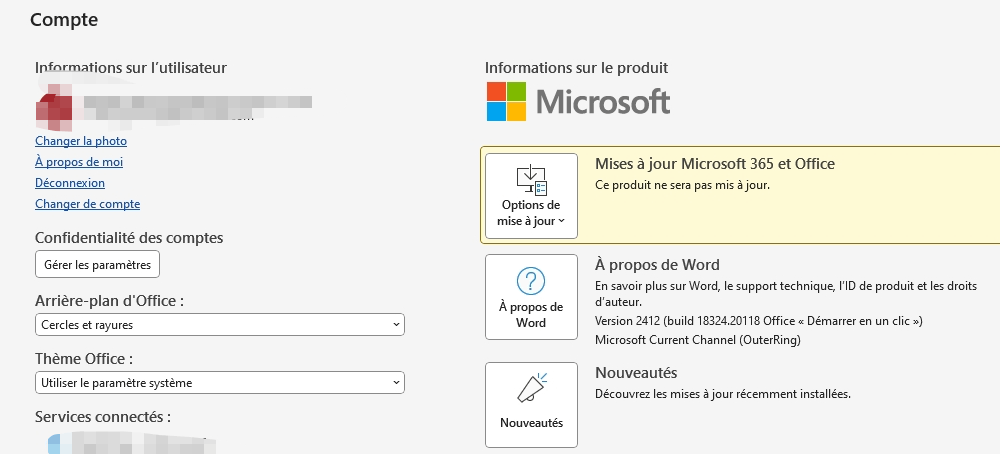Click the Informations sur le produit heading

pyautogui.click(x=577, y=68)
